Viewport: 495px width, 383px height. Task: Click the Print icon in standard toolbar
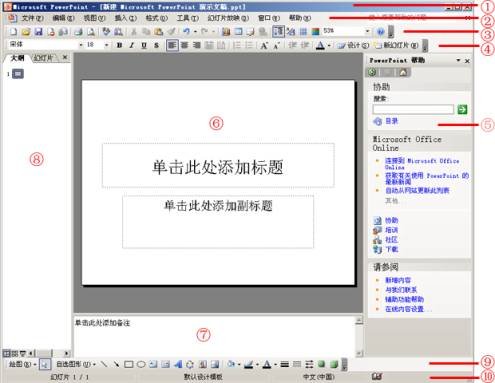pyautogui.click(x=78, y=32)
